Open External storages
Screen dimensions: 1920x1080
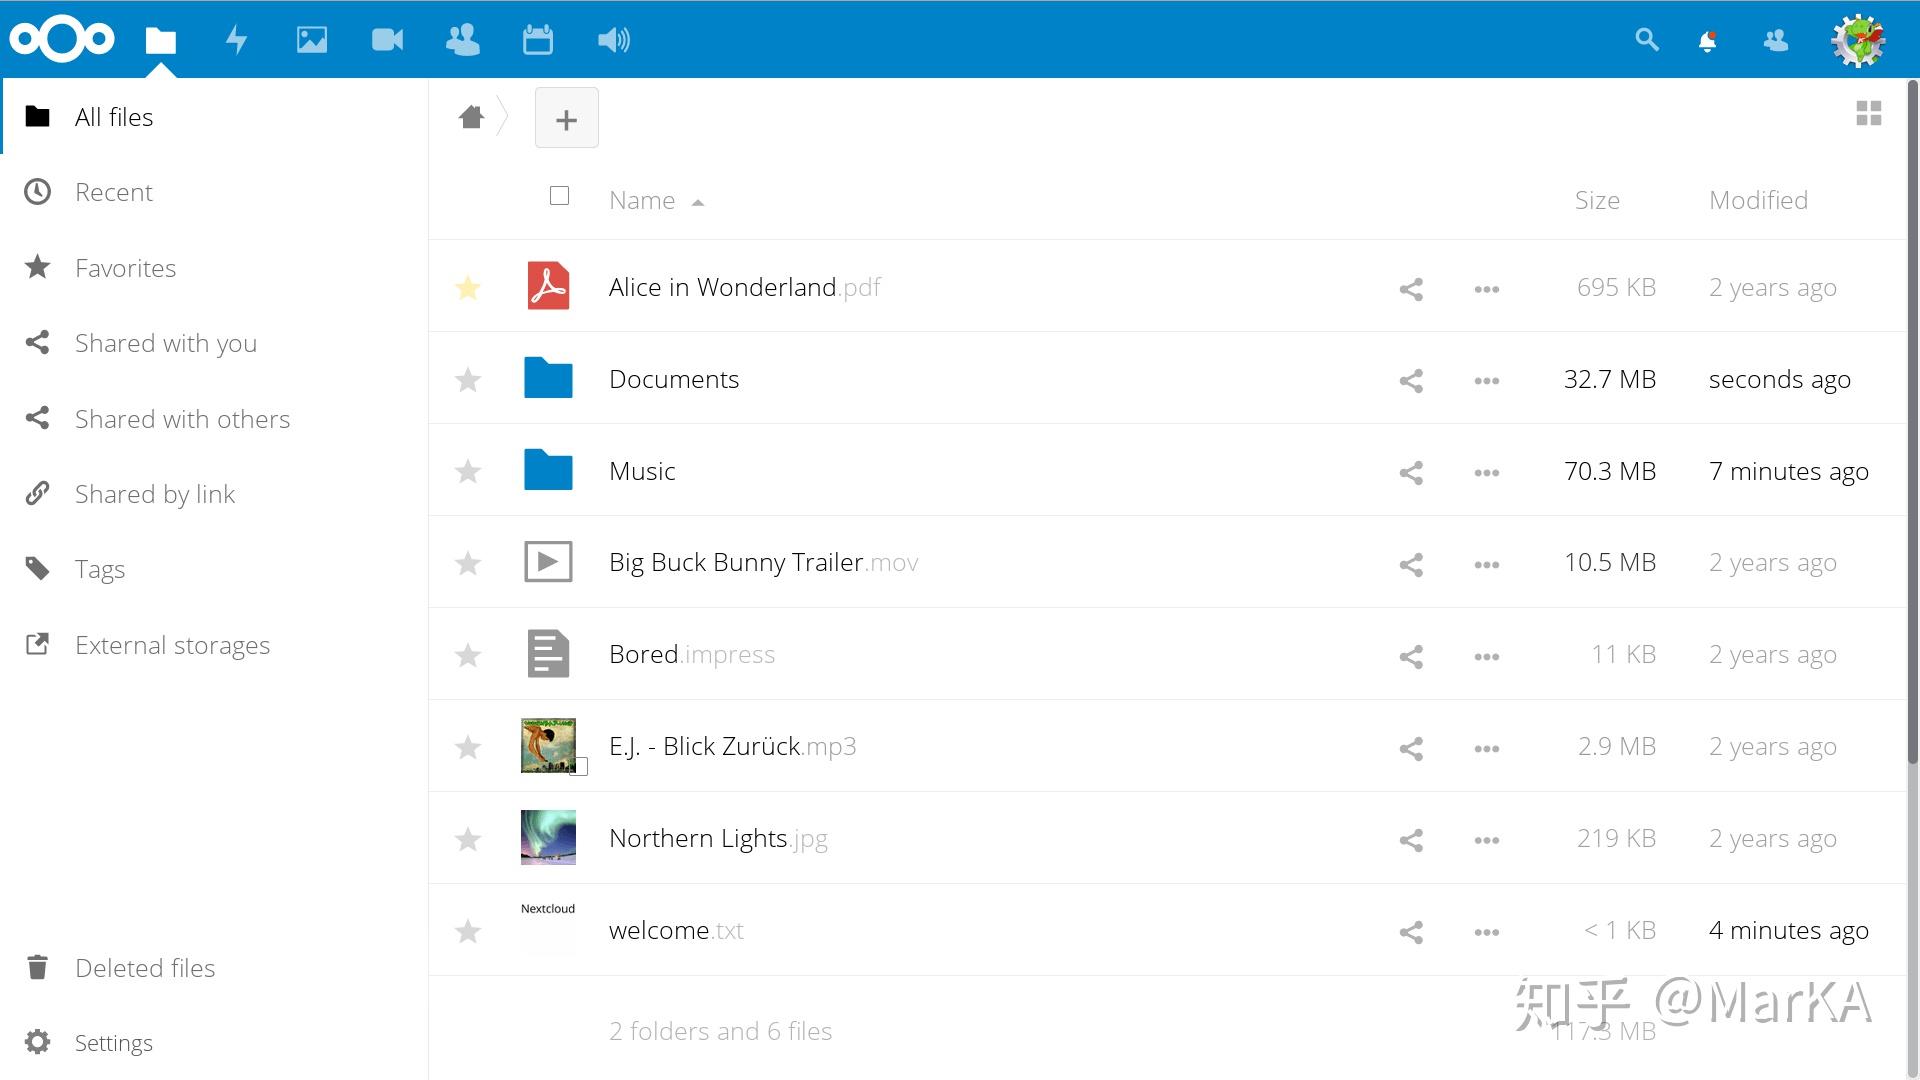click(214, 645)
